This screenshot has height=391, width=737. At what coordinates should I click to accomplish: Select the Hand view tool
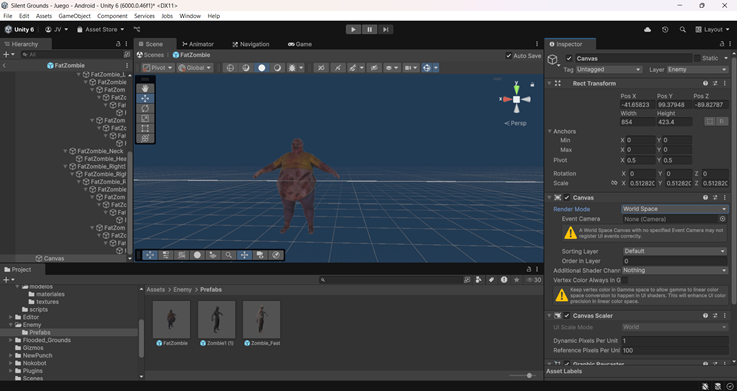[x=145, y=88]
